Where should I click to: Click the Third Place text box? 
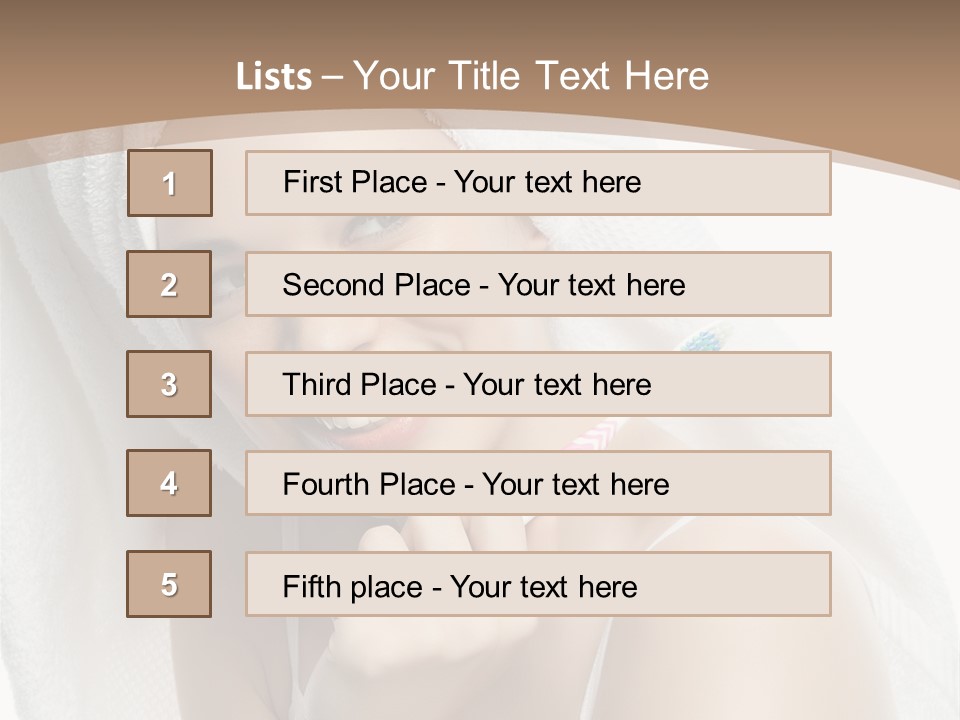click(538, 384)
